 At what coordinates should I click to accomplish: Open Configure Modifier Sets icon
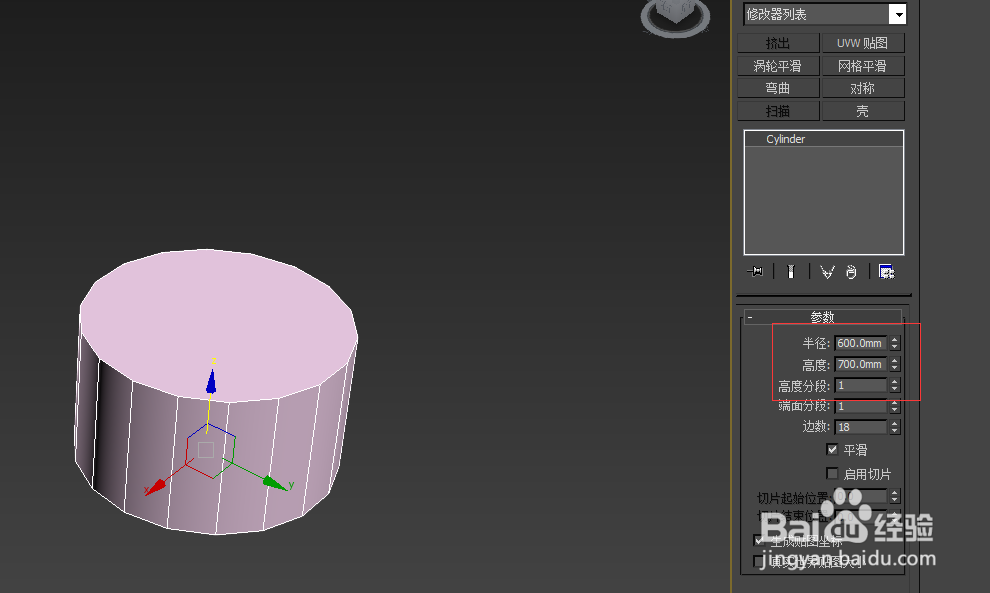[x=886, y=271]
